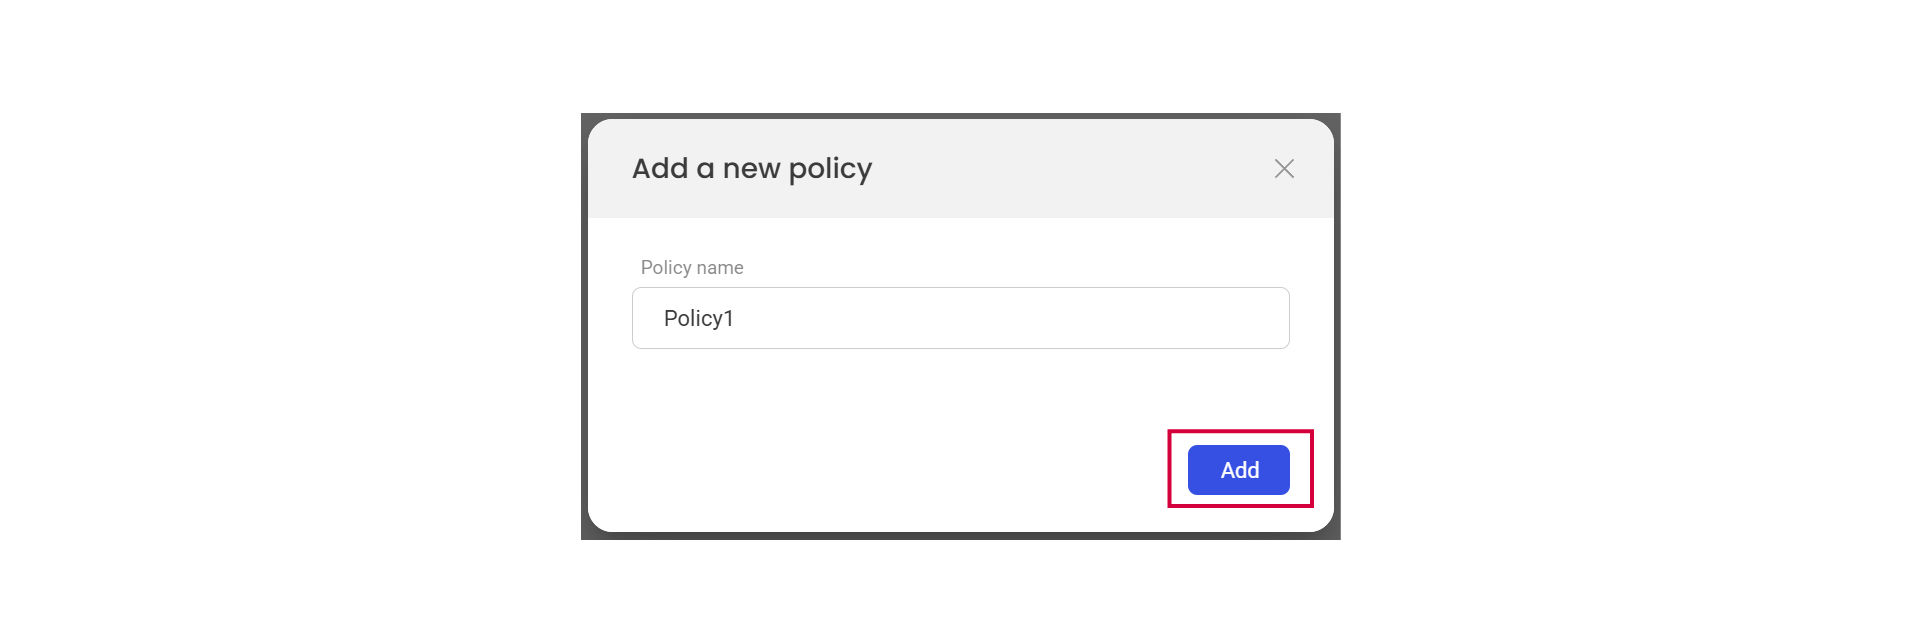Click the Policy1 text in the field

pyautogui.click(x=699, y=318)
